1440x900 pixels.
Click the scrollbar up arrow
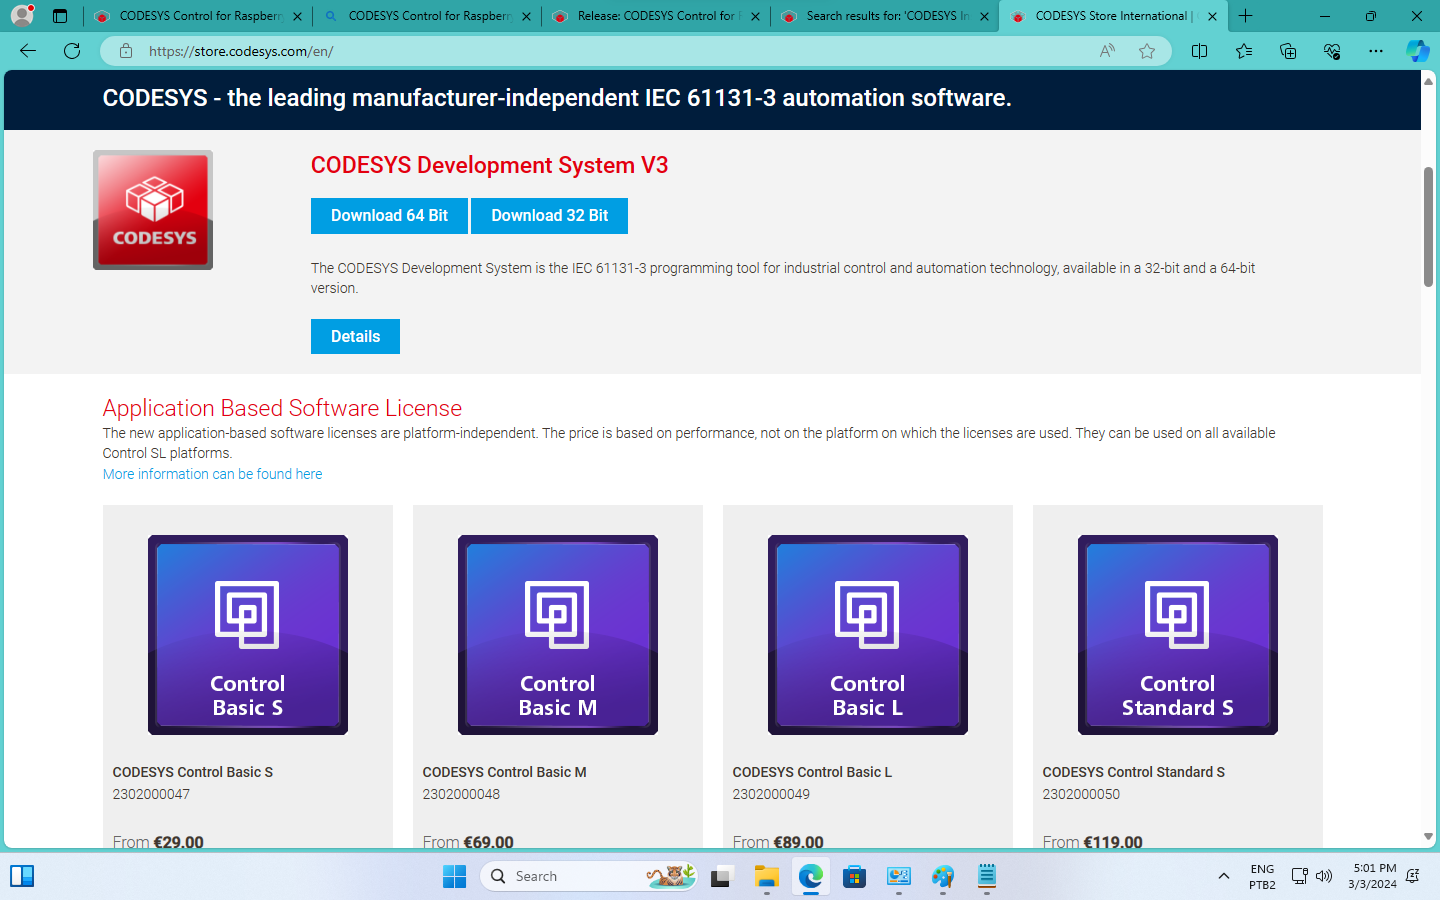click(x=1428, y=80)
